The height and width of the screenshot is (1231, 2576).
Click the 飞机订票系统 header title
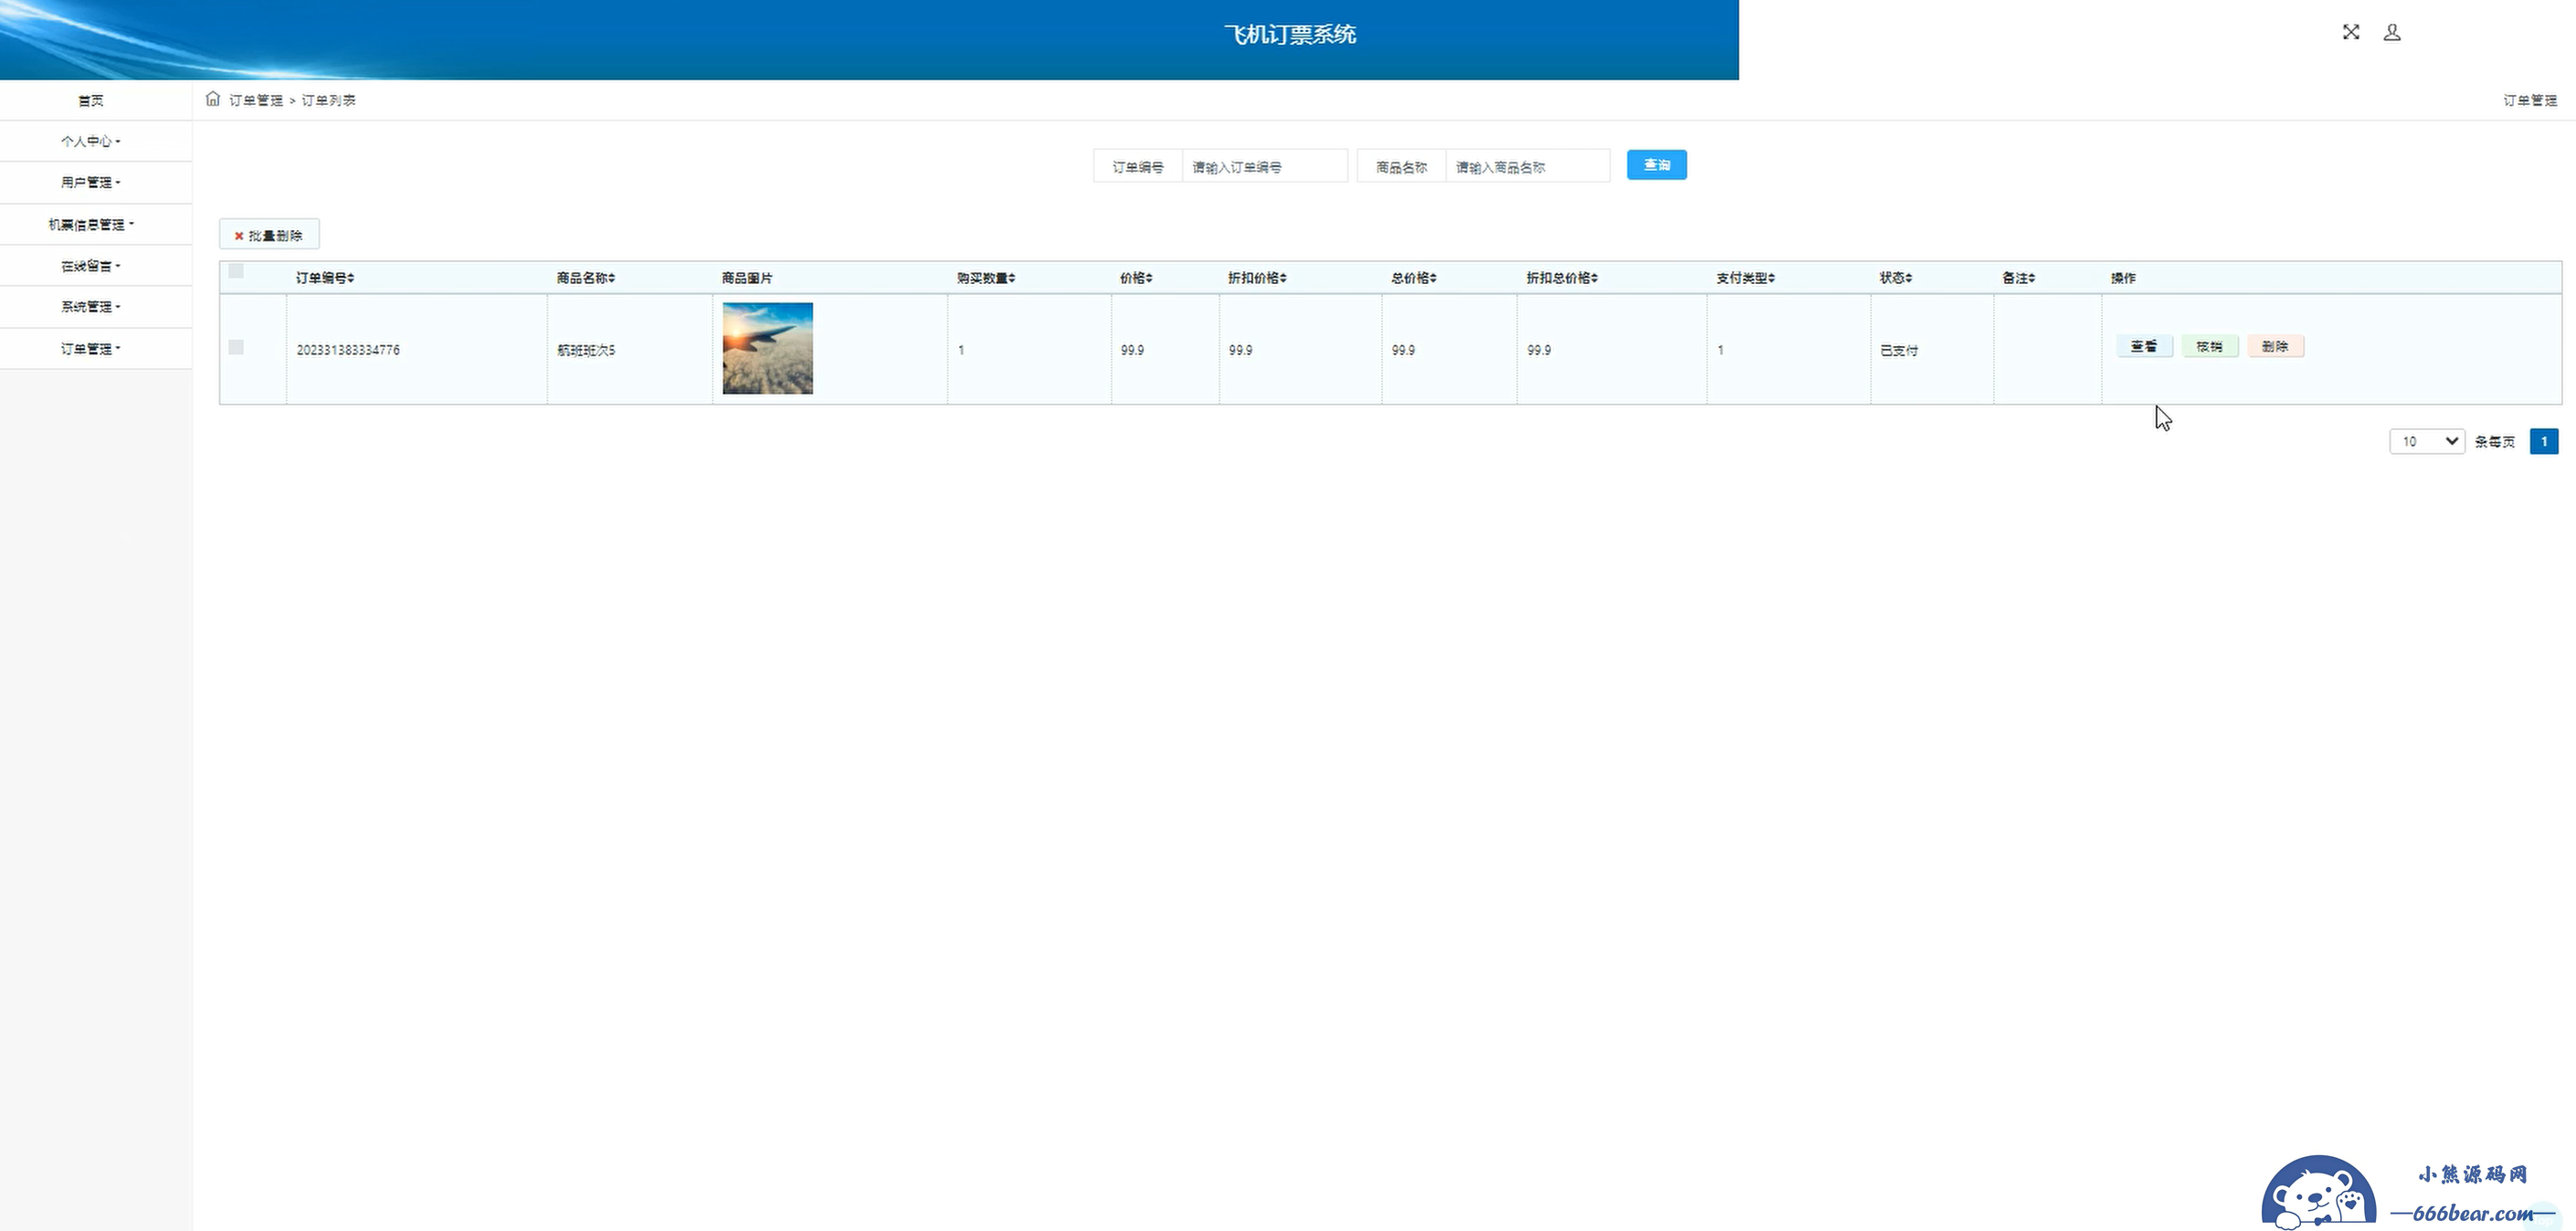(1290, 34)
